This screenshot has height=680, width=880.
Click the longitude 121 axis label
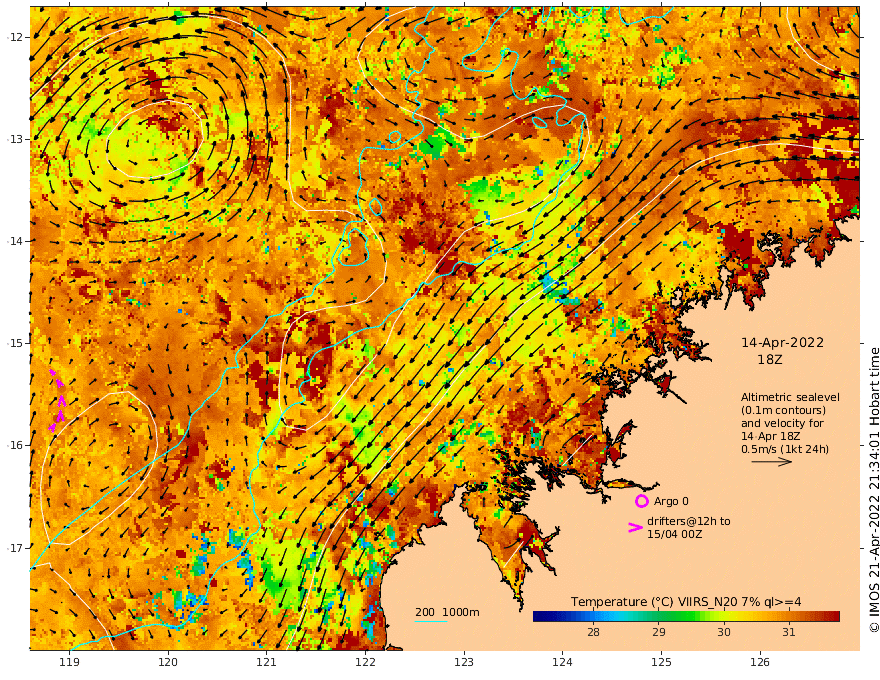[267, 662]
